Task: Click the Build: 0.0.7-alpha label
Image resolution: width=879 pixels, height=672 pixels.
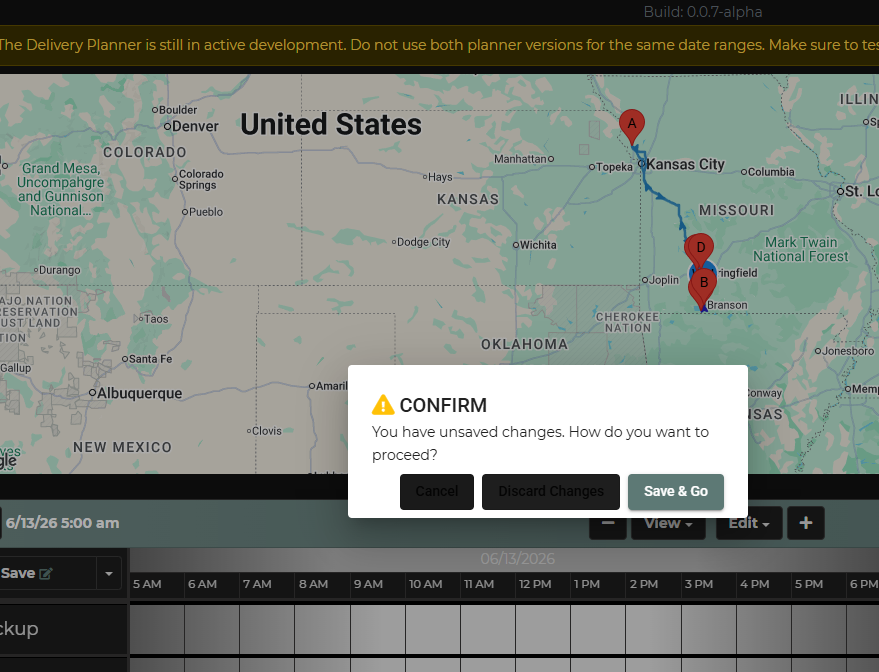Action: [x=702, y=12]
